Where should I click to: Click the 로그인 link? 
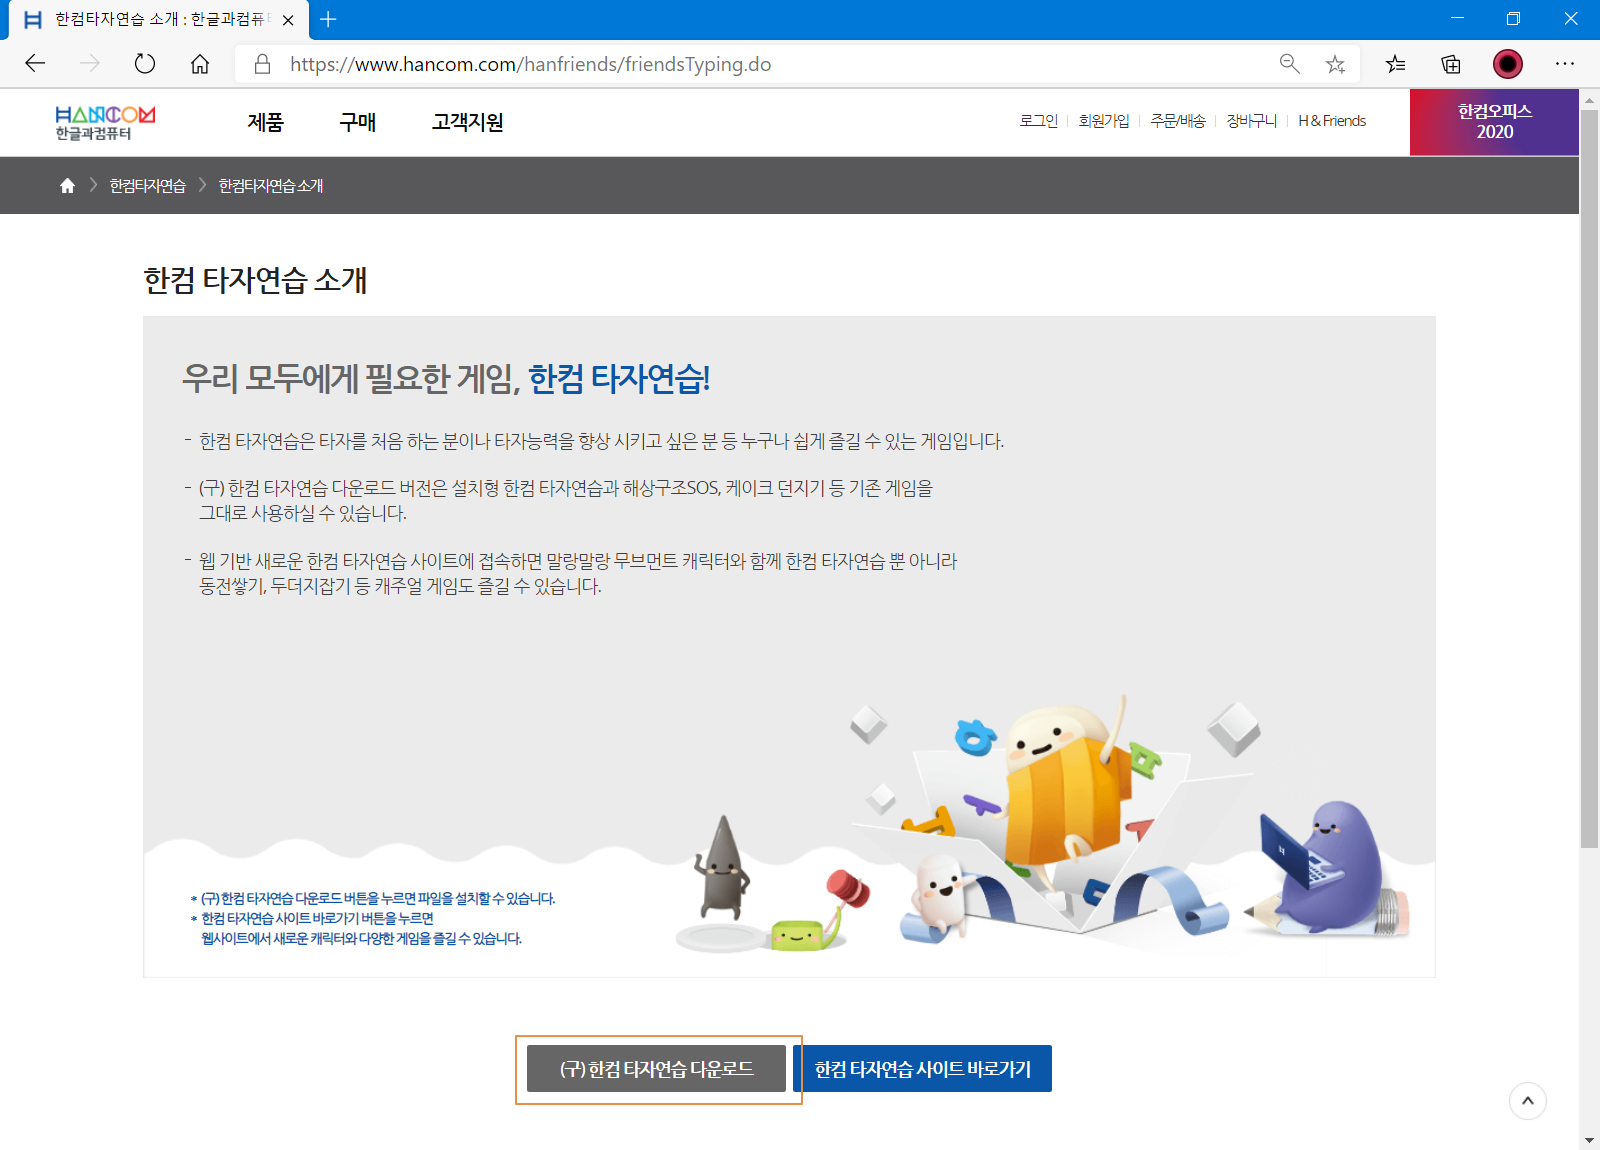tap(1038, 121)
